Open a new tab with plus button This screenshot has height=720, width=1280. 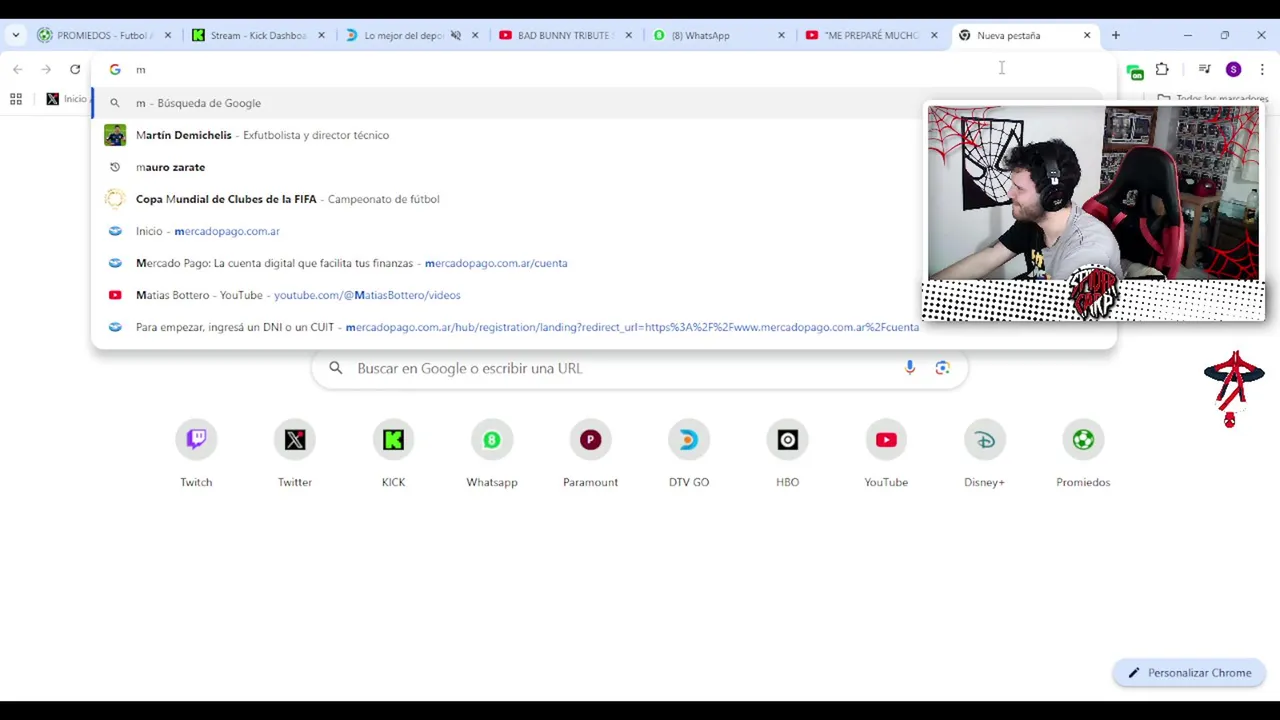point(1116,35)
